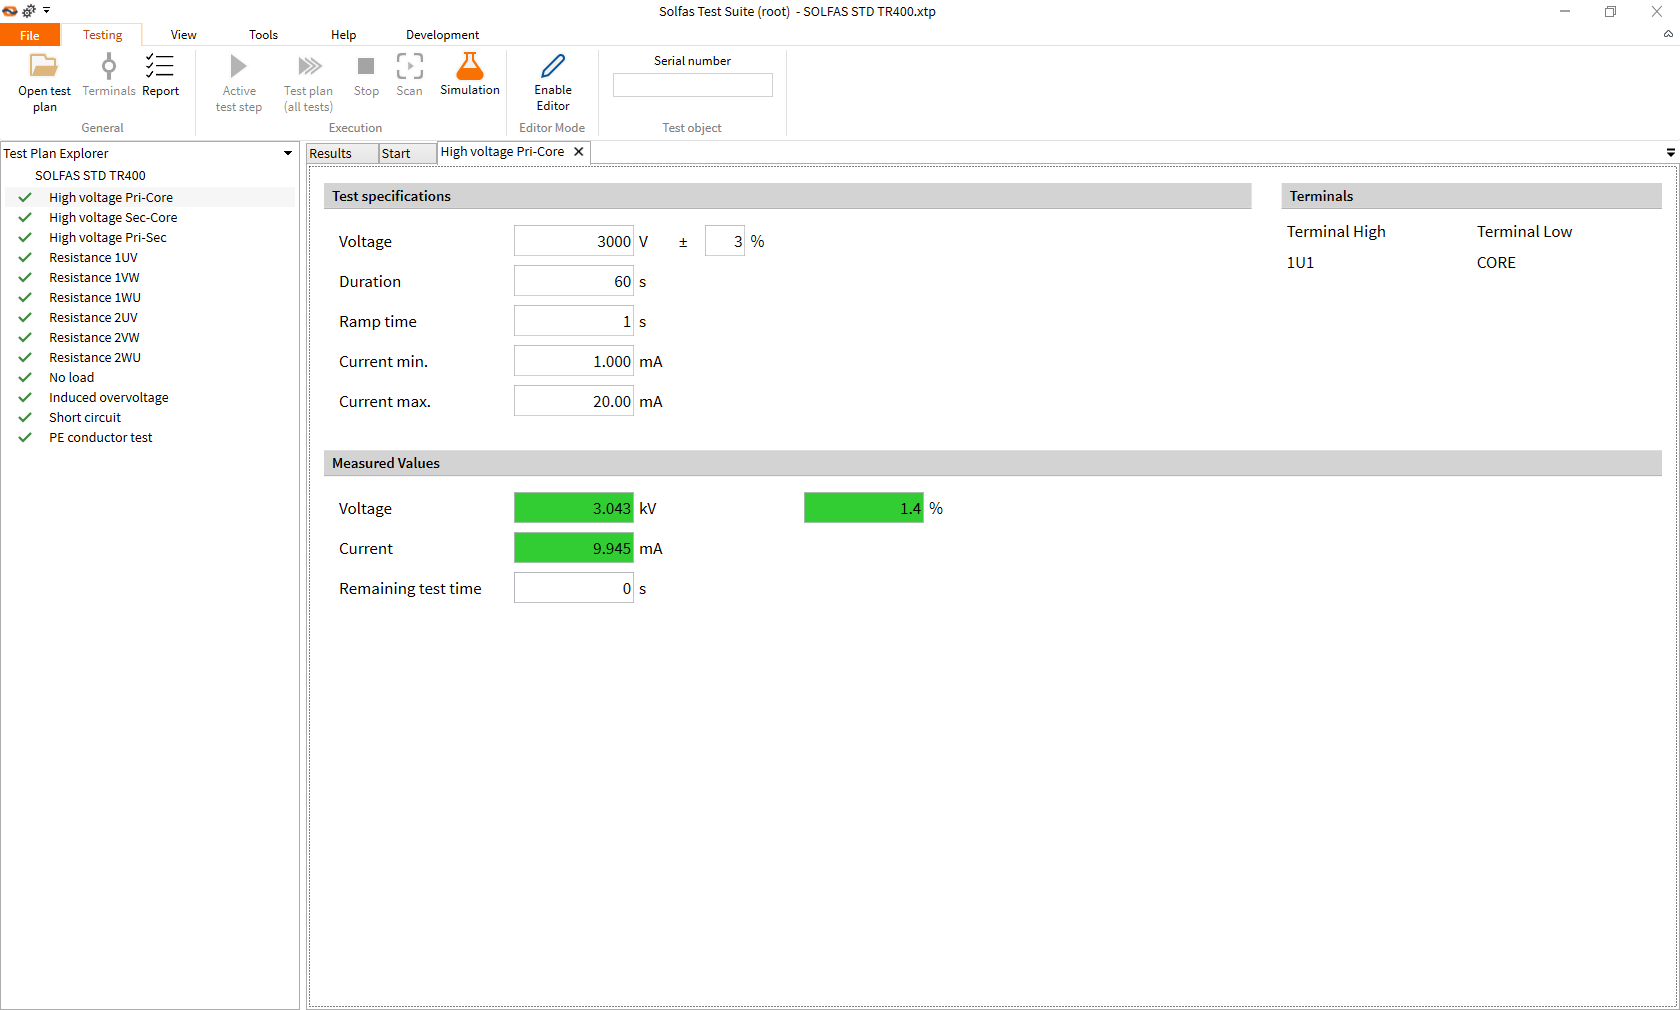1680x1010 pixels.
Task: Select PE conductor test
Action: (101, 438)
